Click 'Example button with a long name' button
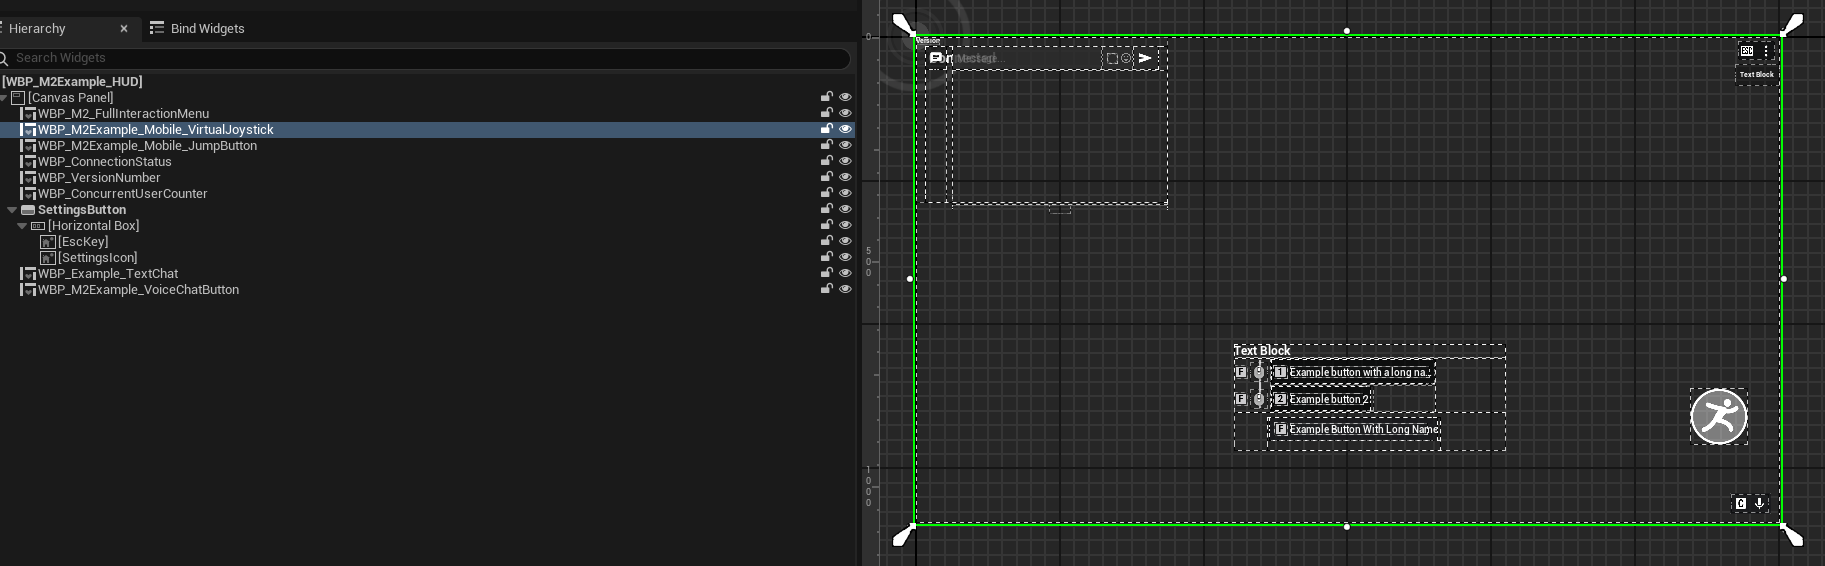 [1358, 372]
